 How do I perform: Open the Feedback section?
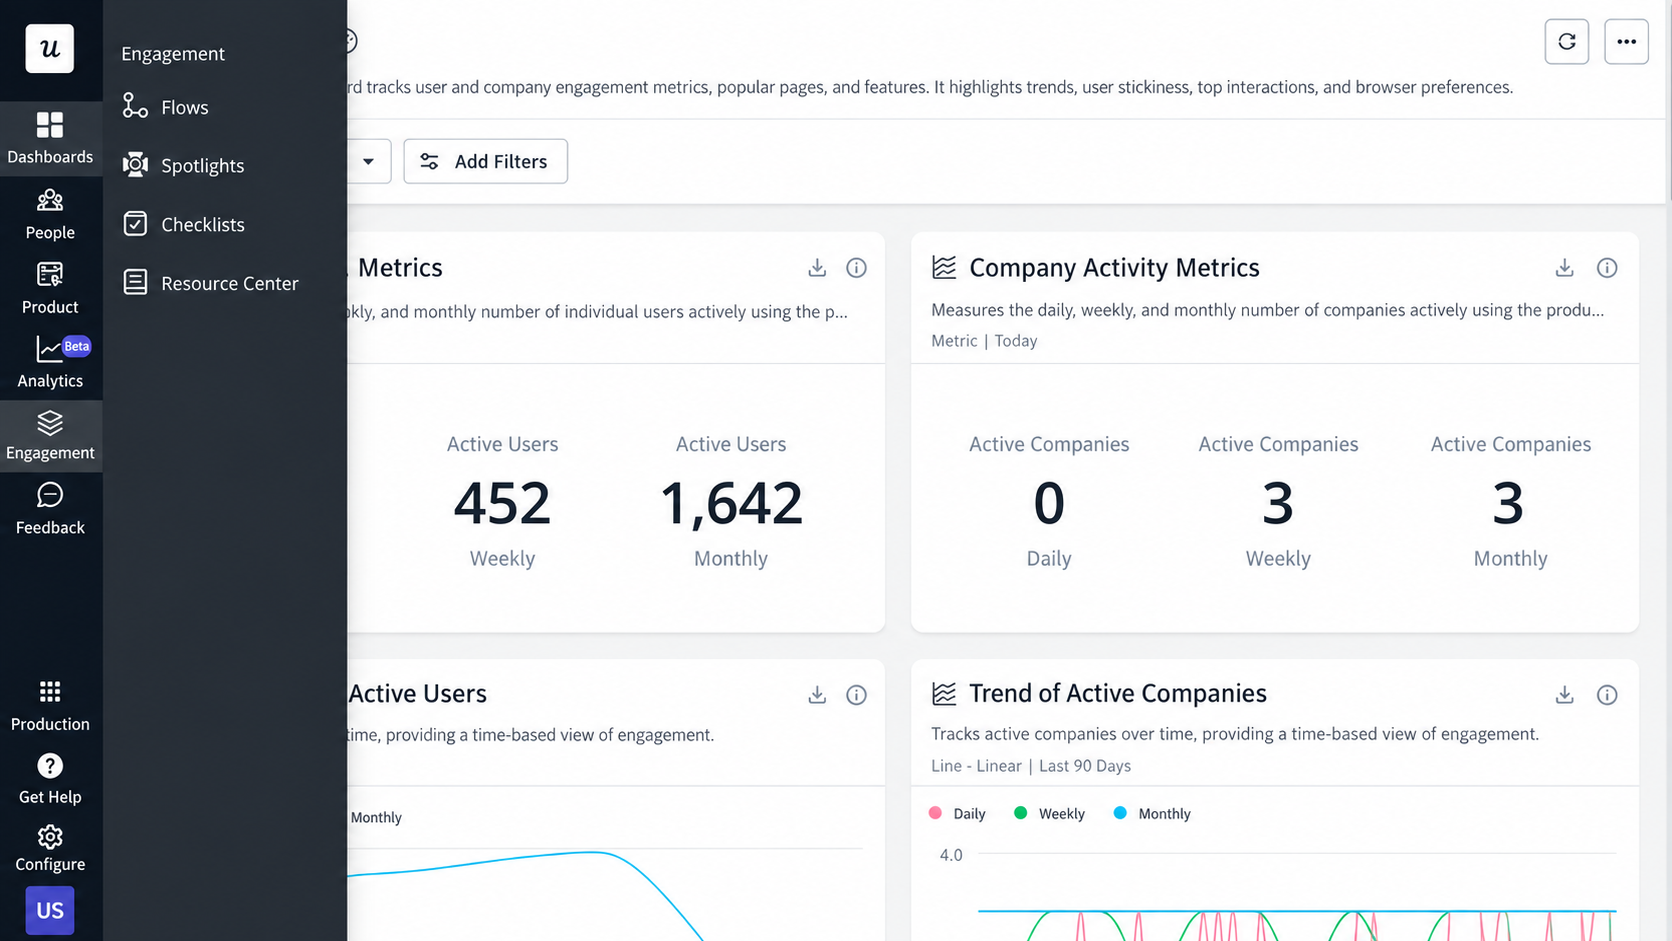pyautogui.click(x=50, y=509)
